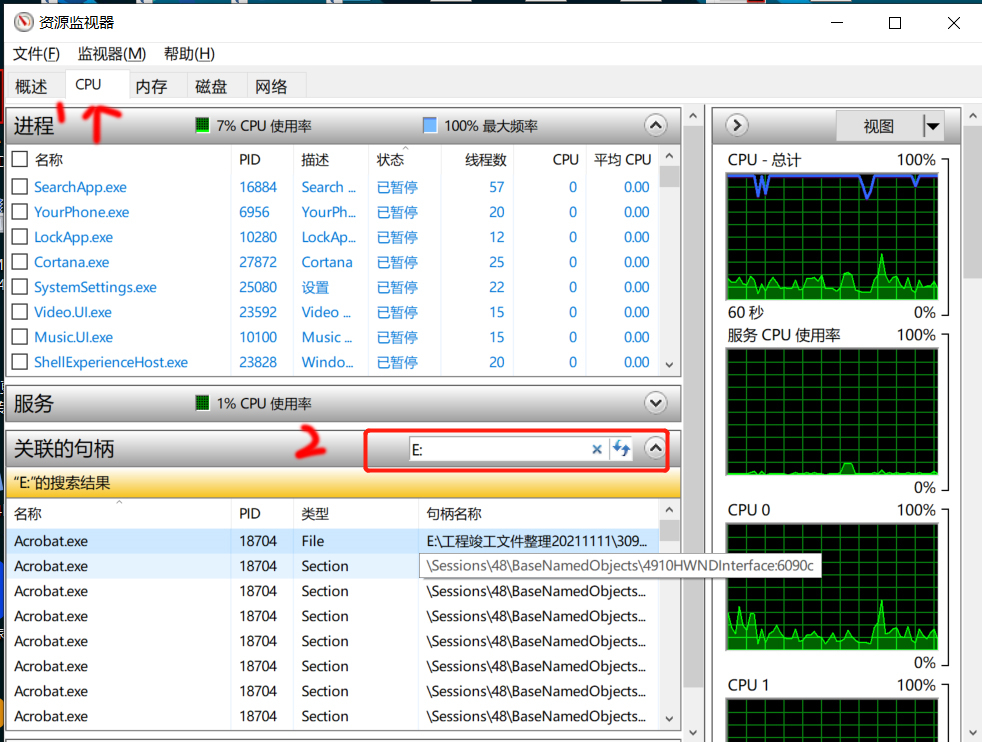The height and width of the screenshot is (742, 982).
Task: Tick the Cortana.exe checkbox
Action: pos(20,262)
